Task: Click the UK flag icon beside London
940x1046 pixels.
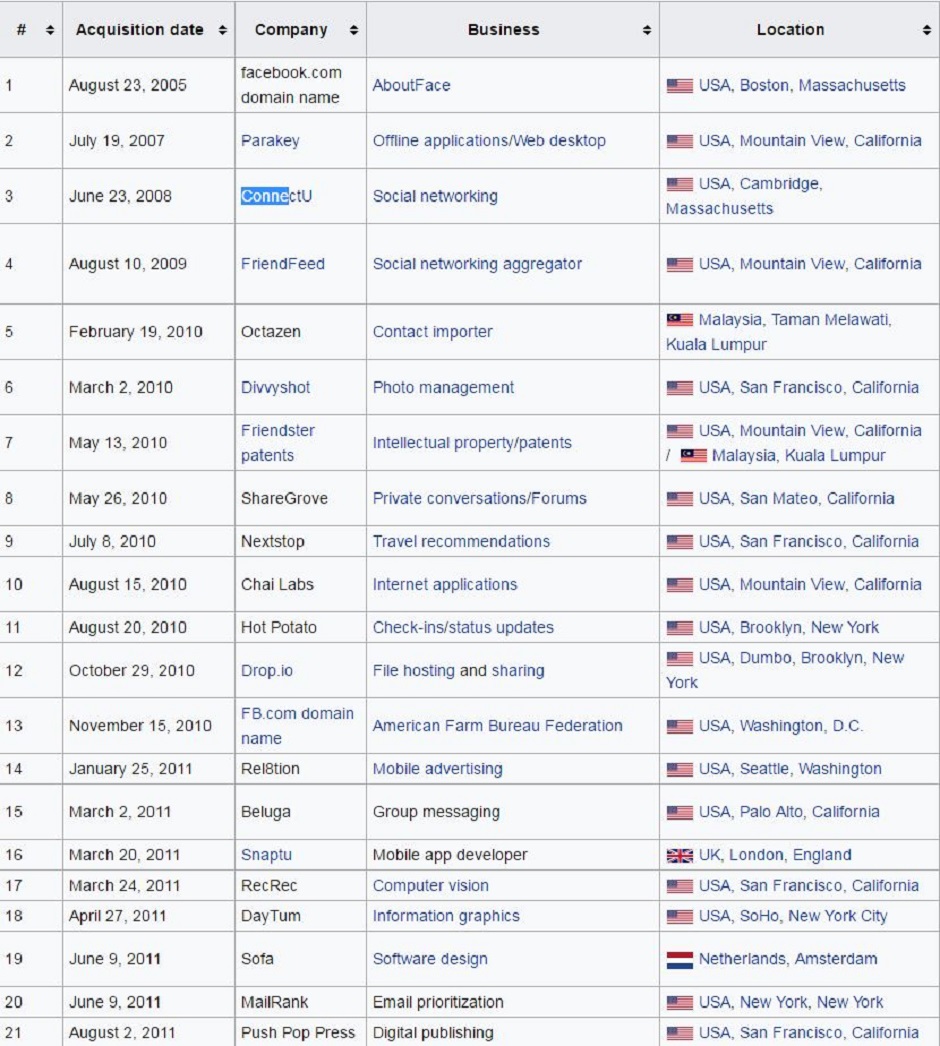Action: (x=679, y=855)
